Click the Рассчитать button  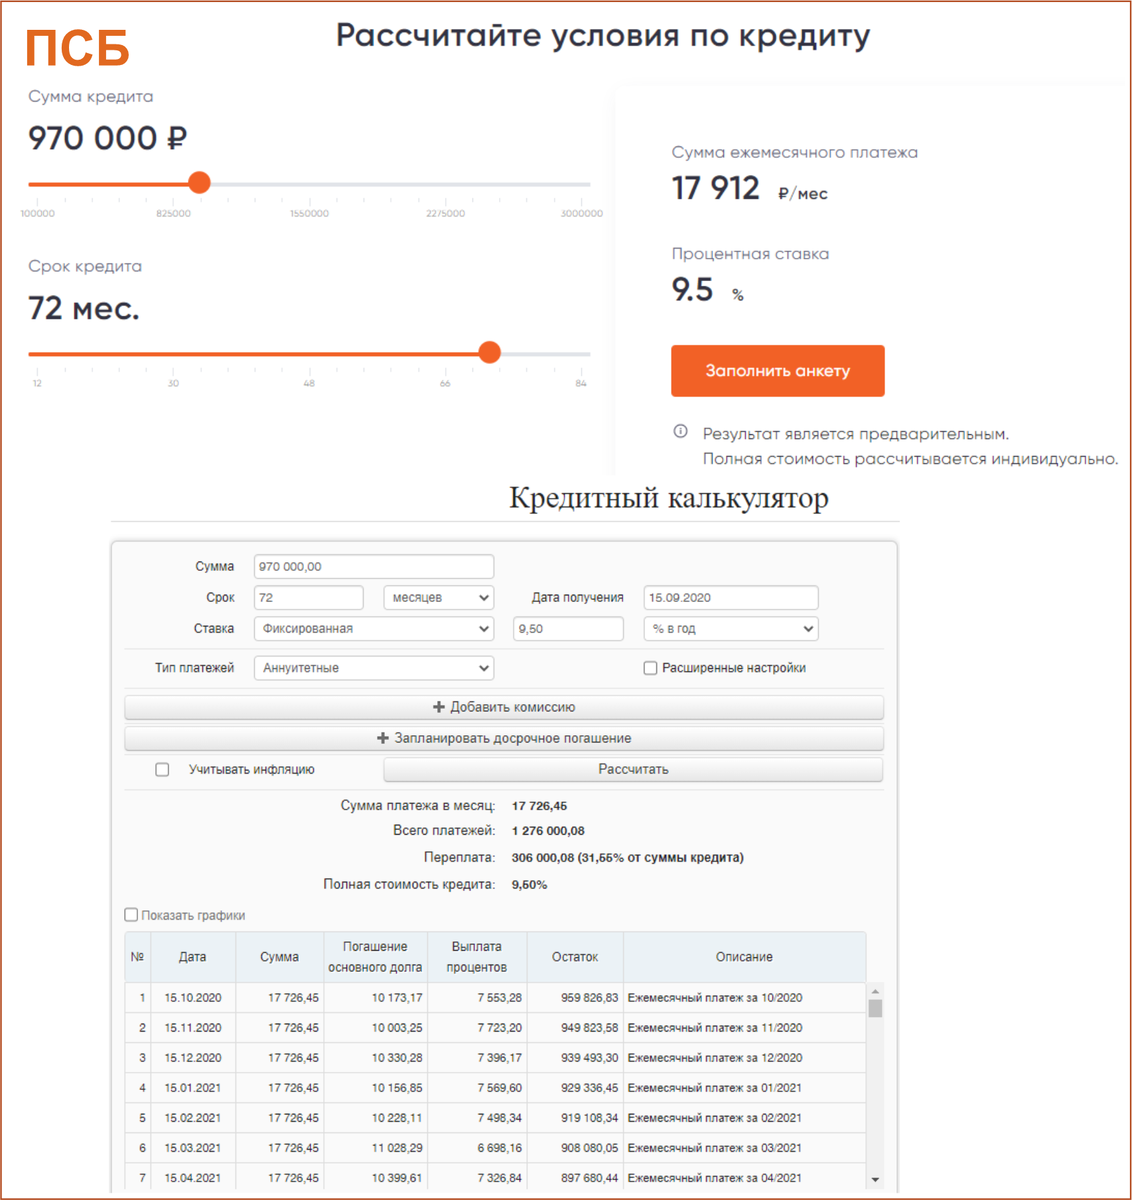click(633, 769)
